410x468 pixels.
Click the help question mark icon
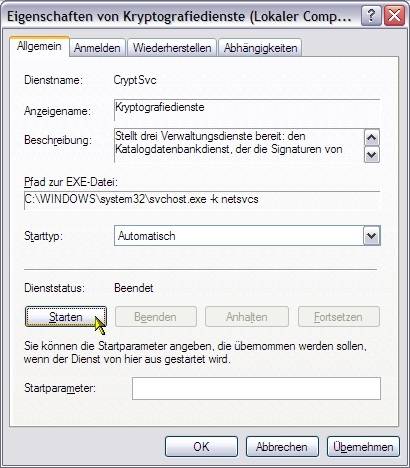tap(371, 15)
